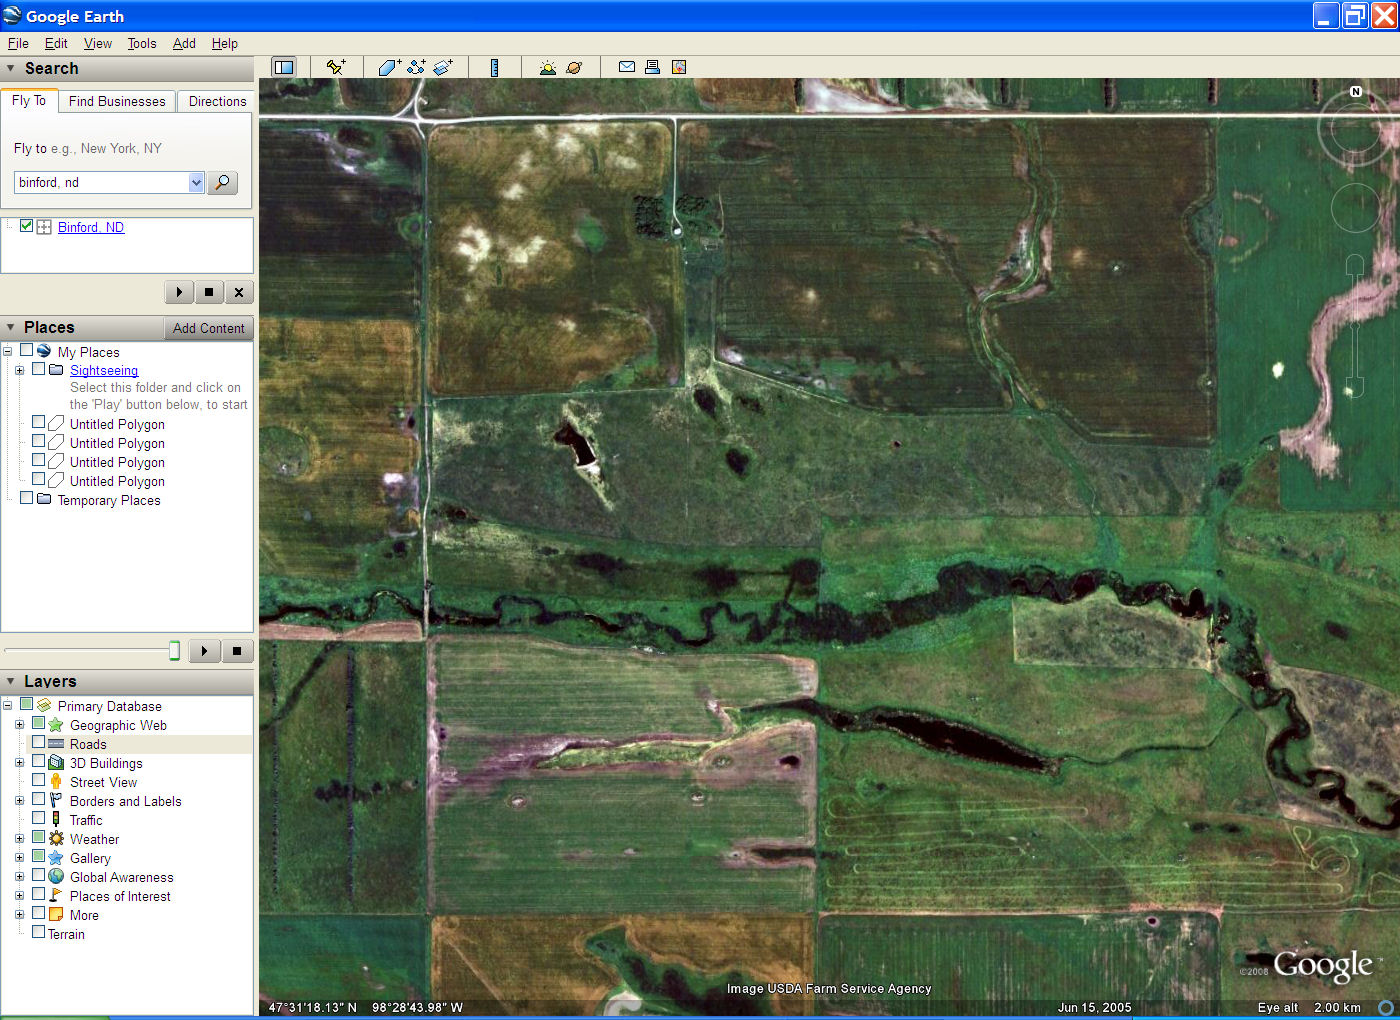Click the Weather layer sun icon
The image size is (1400, 1020).
(56, 838)
